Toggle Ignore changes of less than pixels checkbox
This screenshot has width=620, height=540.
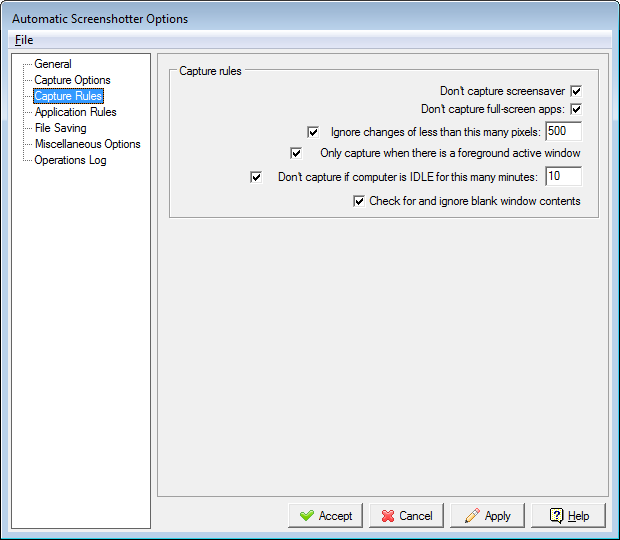[x=313, y=132]
